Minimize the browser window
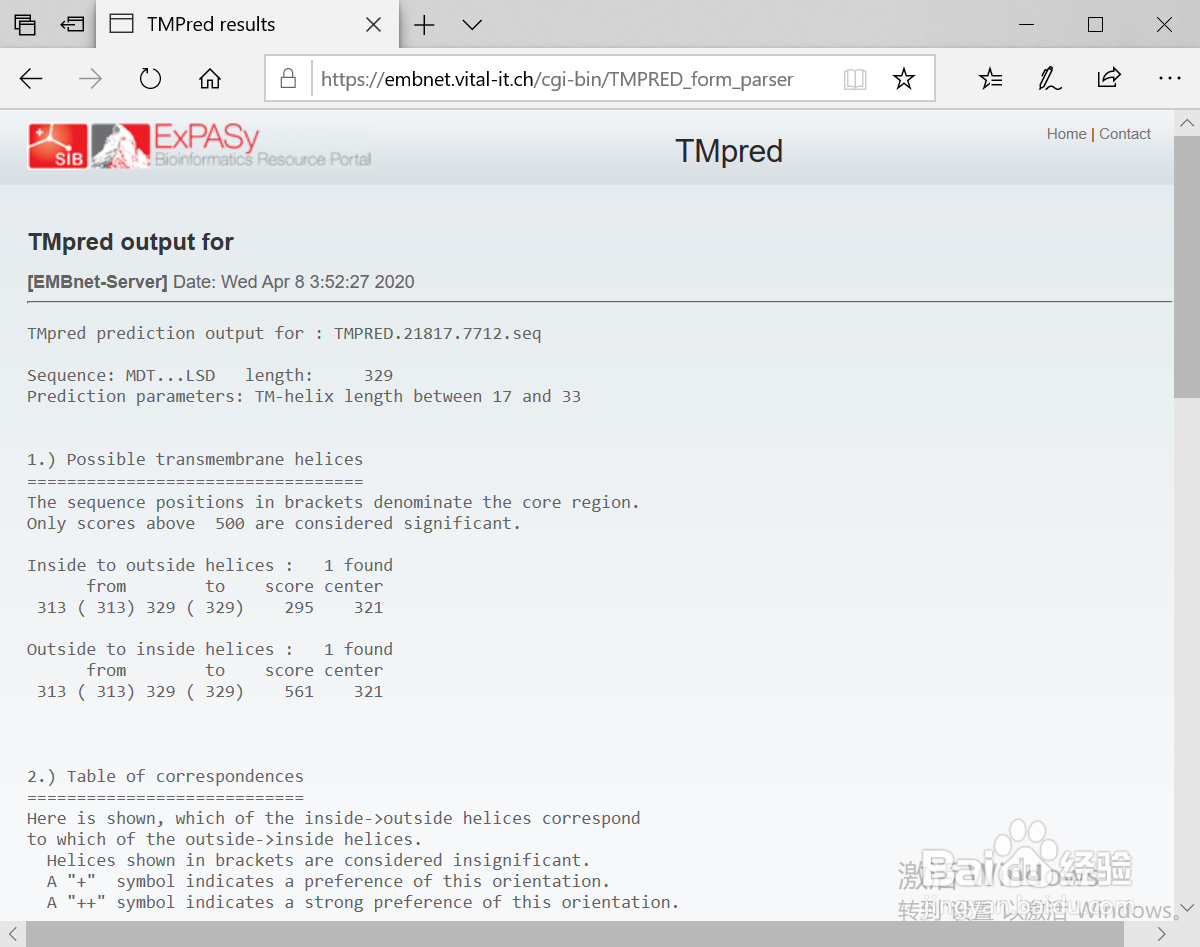Screen dimensions: 1200x947 coord(1028,24)
